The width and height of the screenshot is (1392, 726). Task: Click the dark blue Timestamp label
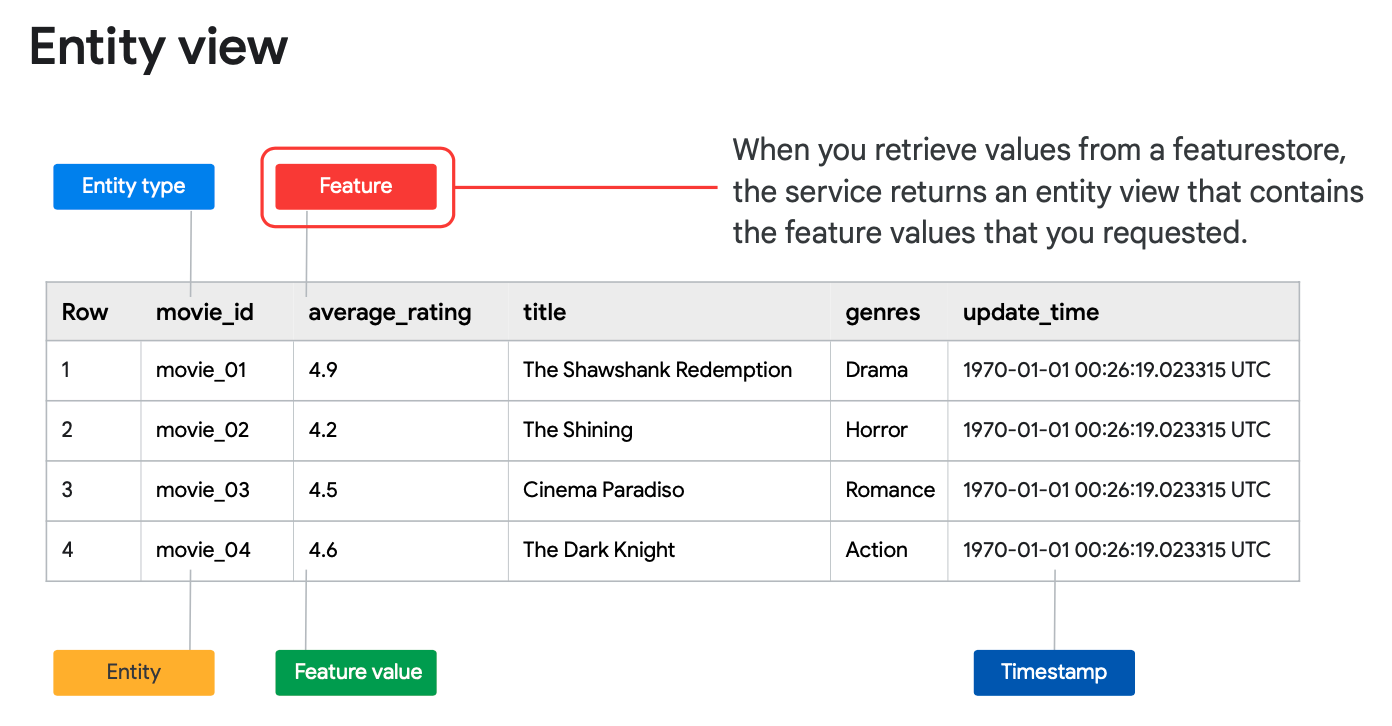[x=1054, y=672]
